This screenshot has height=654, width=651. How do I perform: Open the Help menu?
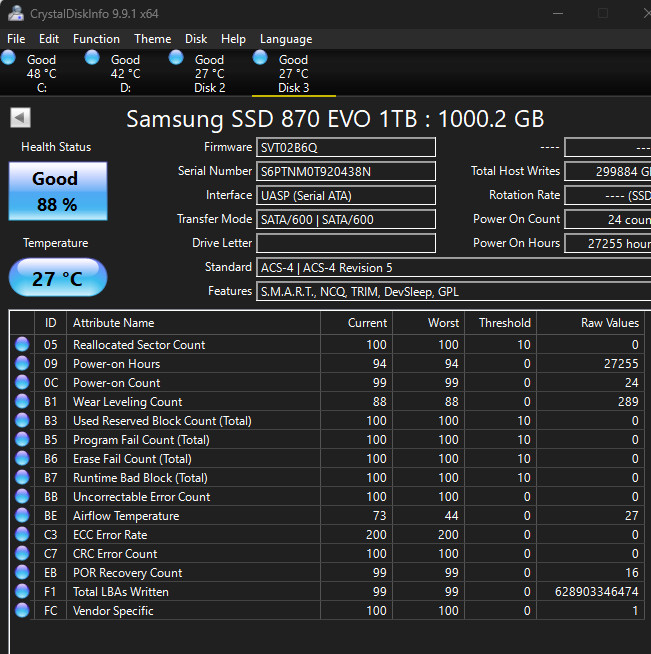click(x=233, y=39)
